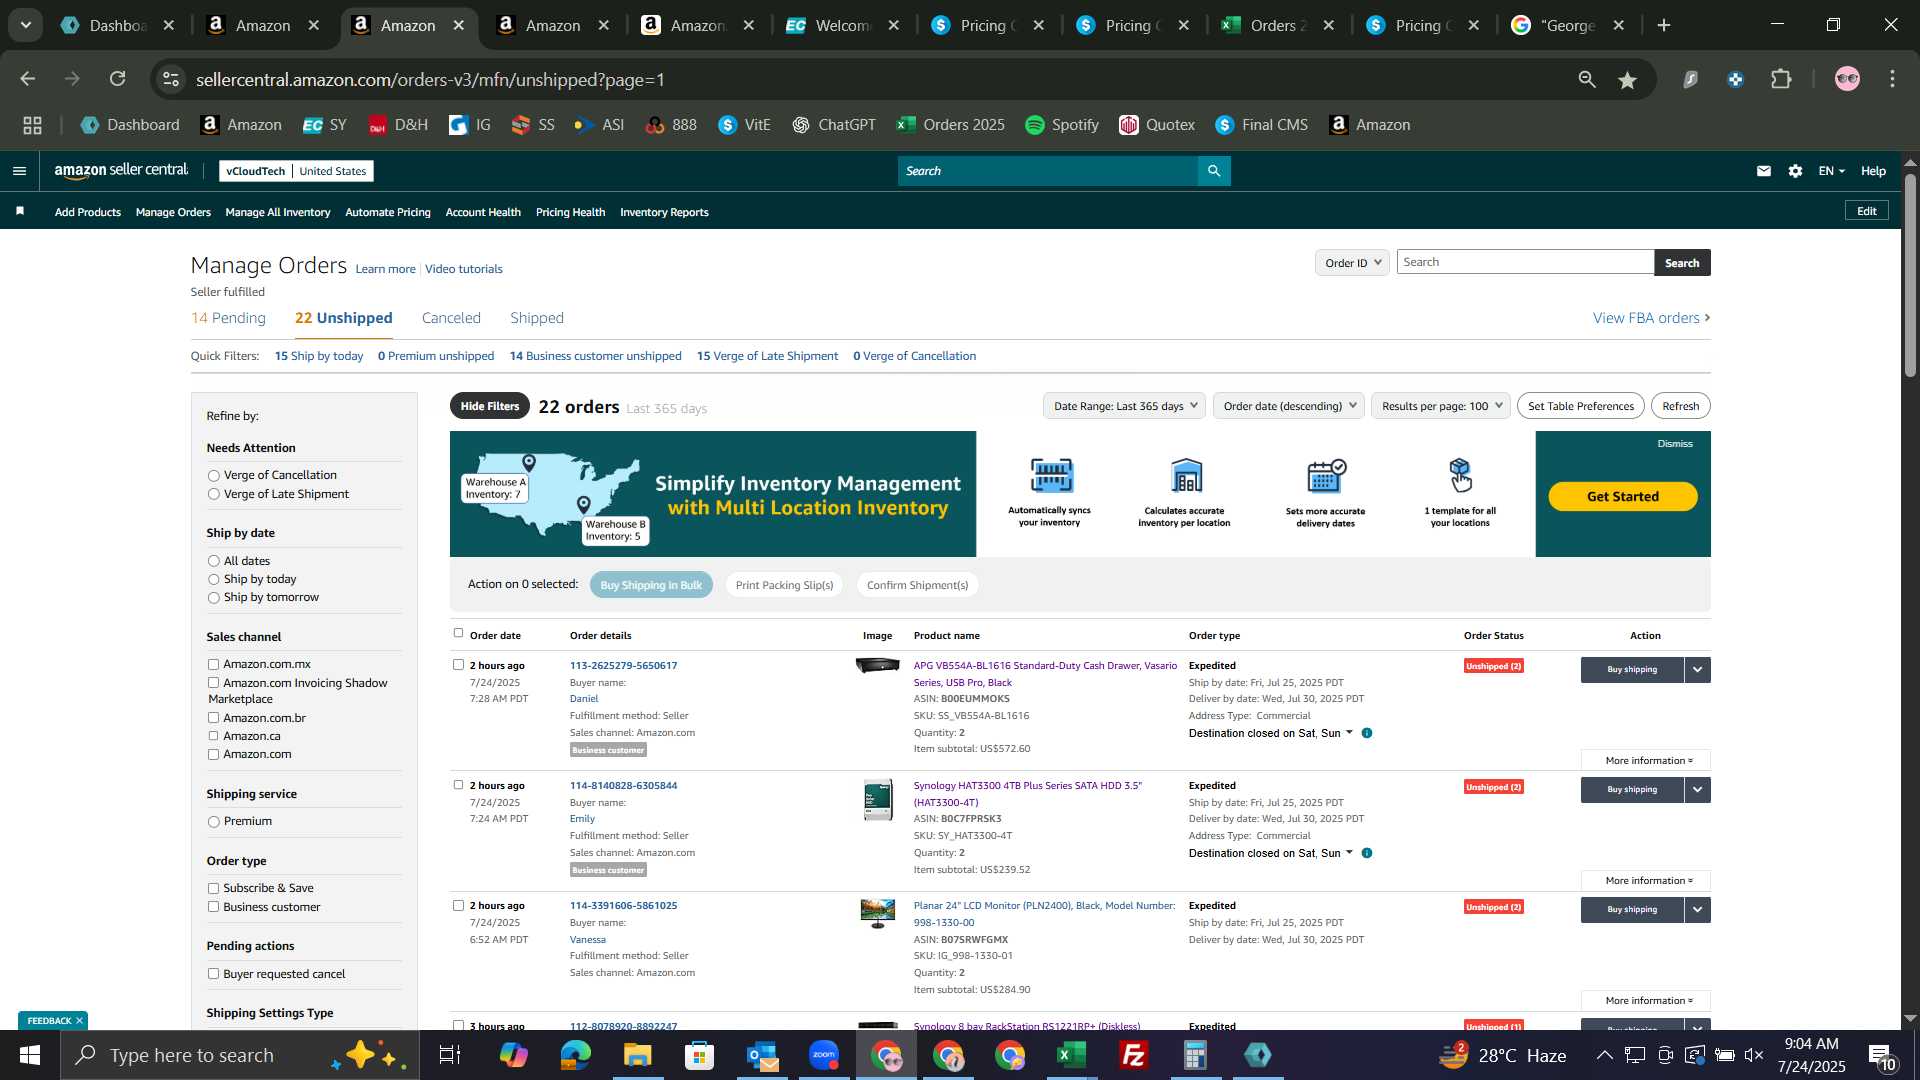
Task: Open Spotify bookmark in bookmarks bar
Action: [x=1062, y=125]
